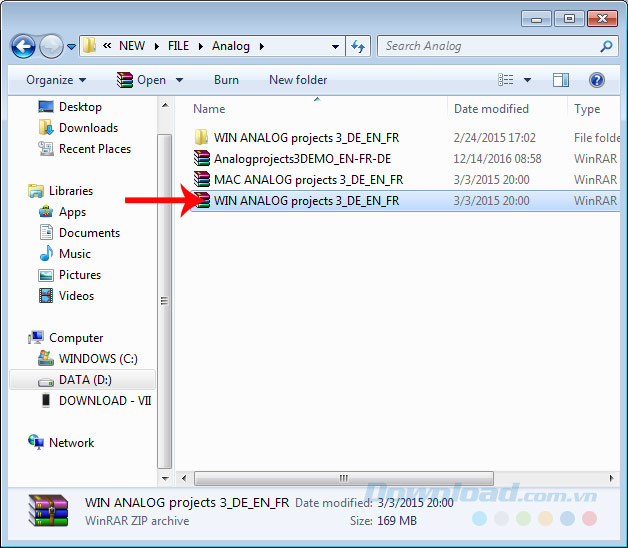628x548 pixels.
Task: Click the refresh button beside address bar
Action: [359, 46]
